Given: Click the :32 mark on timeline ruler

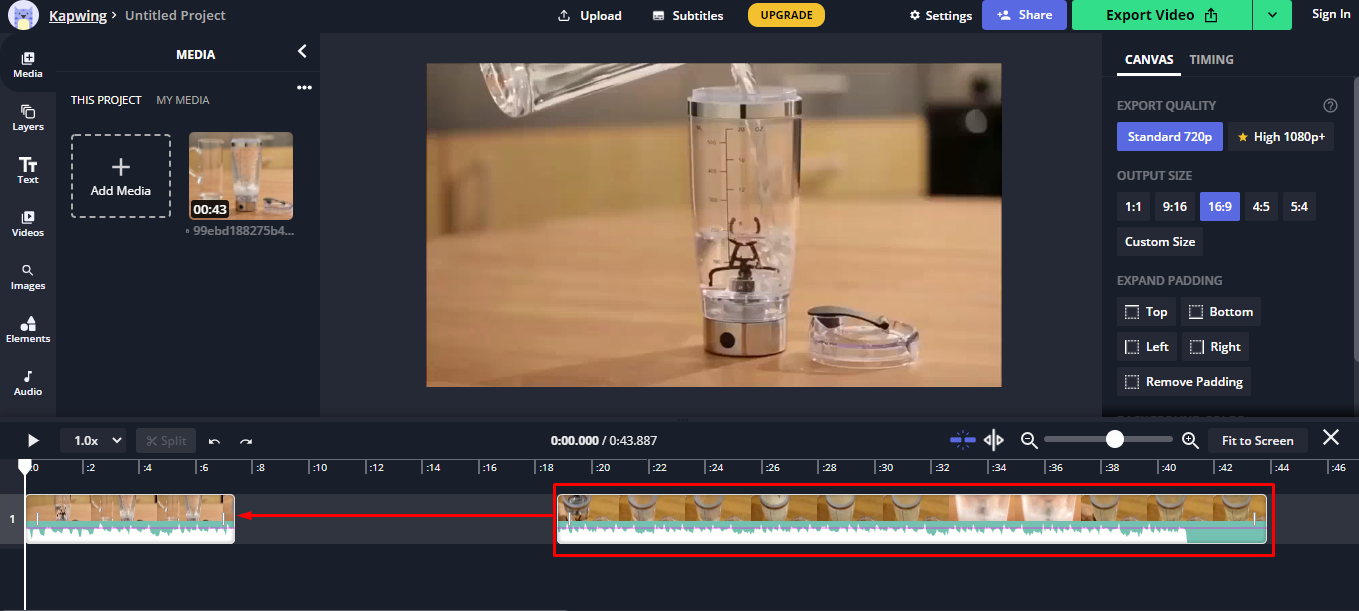Looking at the screenshot, I should pyautogui.click(x=940, y=467).
